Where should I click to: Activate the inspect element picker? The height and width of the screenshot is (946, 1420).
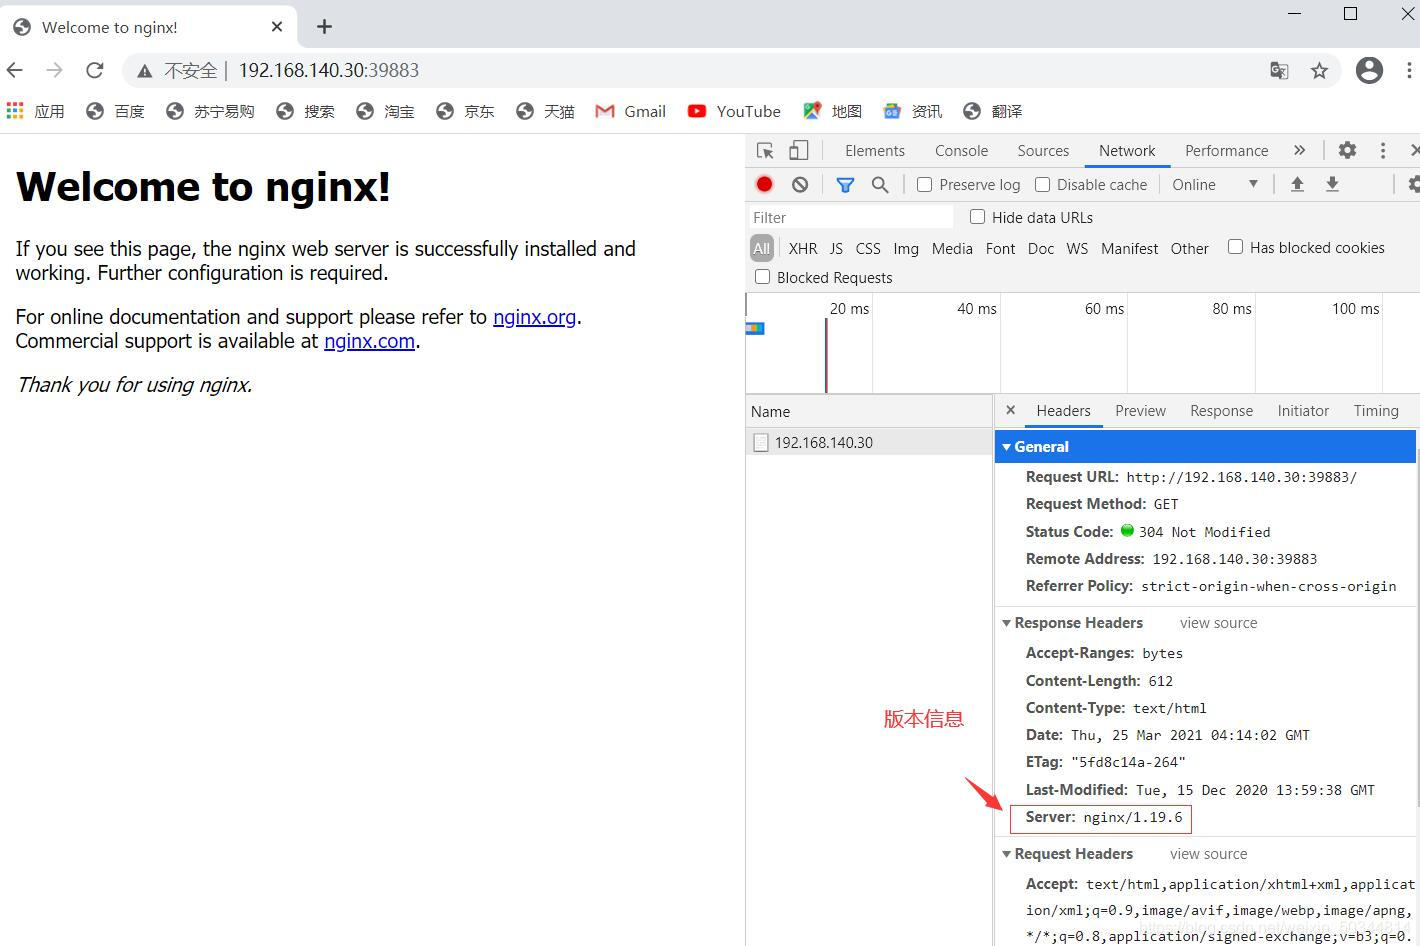click(x=765, y=150)
